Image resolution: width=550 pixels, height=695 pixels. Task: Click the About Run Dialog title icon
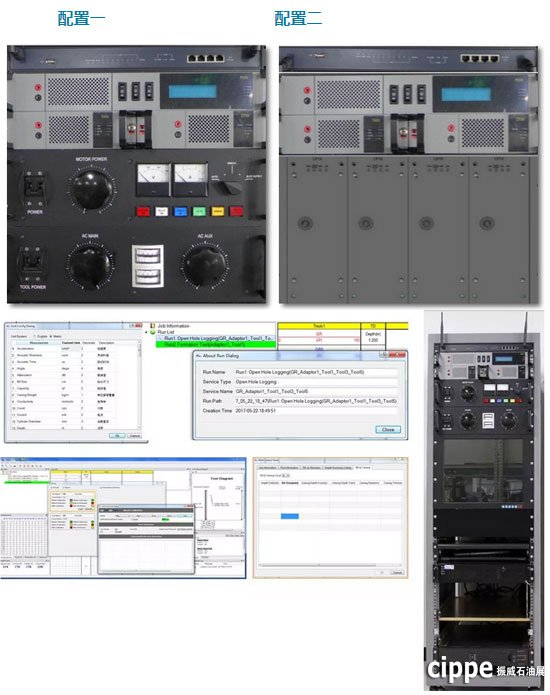tap(199, 355)
